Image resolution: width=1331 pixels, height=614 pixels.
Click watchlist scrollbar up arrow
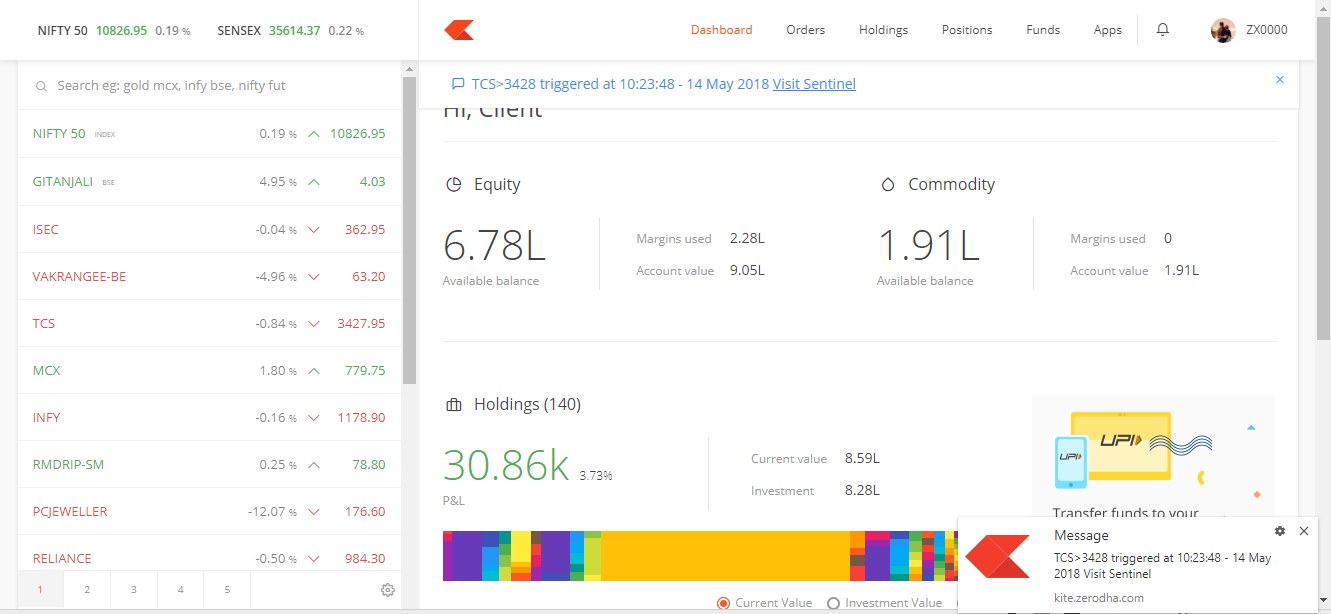pos(409,69)
